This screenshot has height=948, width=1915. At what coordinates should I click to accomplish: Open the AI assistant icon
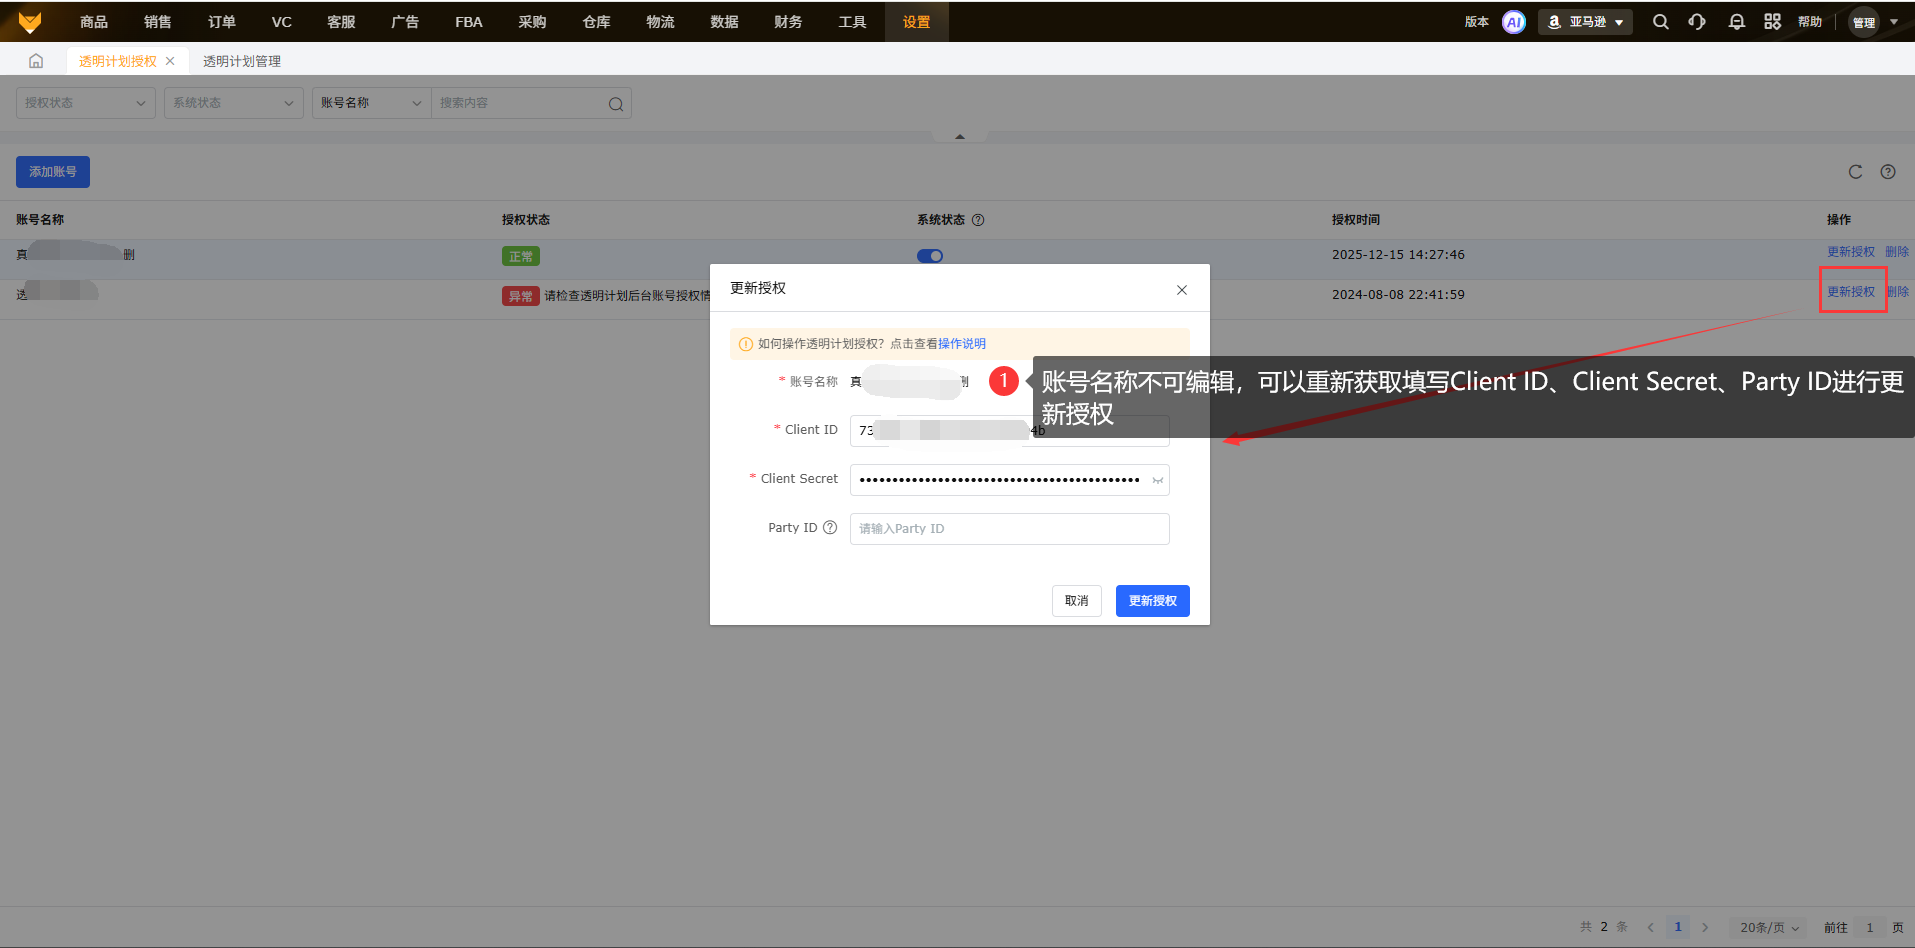point(1514,22)
